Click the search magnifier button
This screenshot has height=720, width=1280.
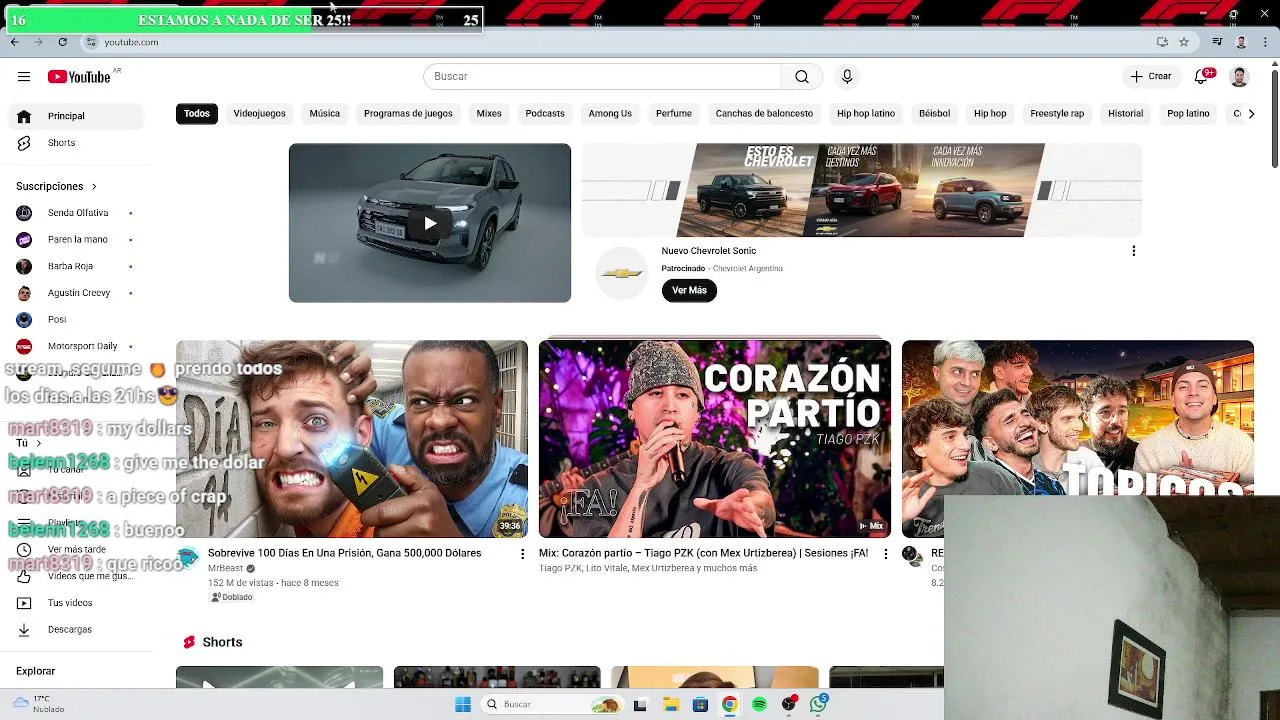tap(802, 77)
